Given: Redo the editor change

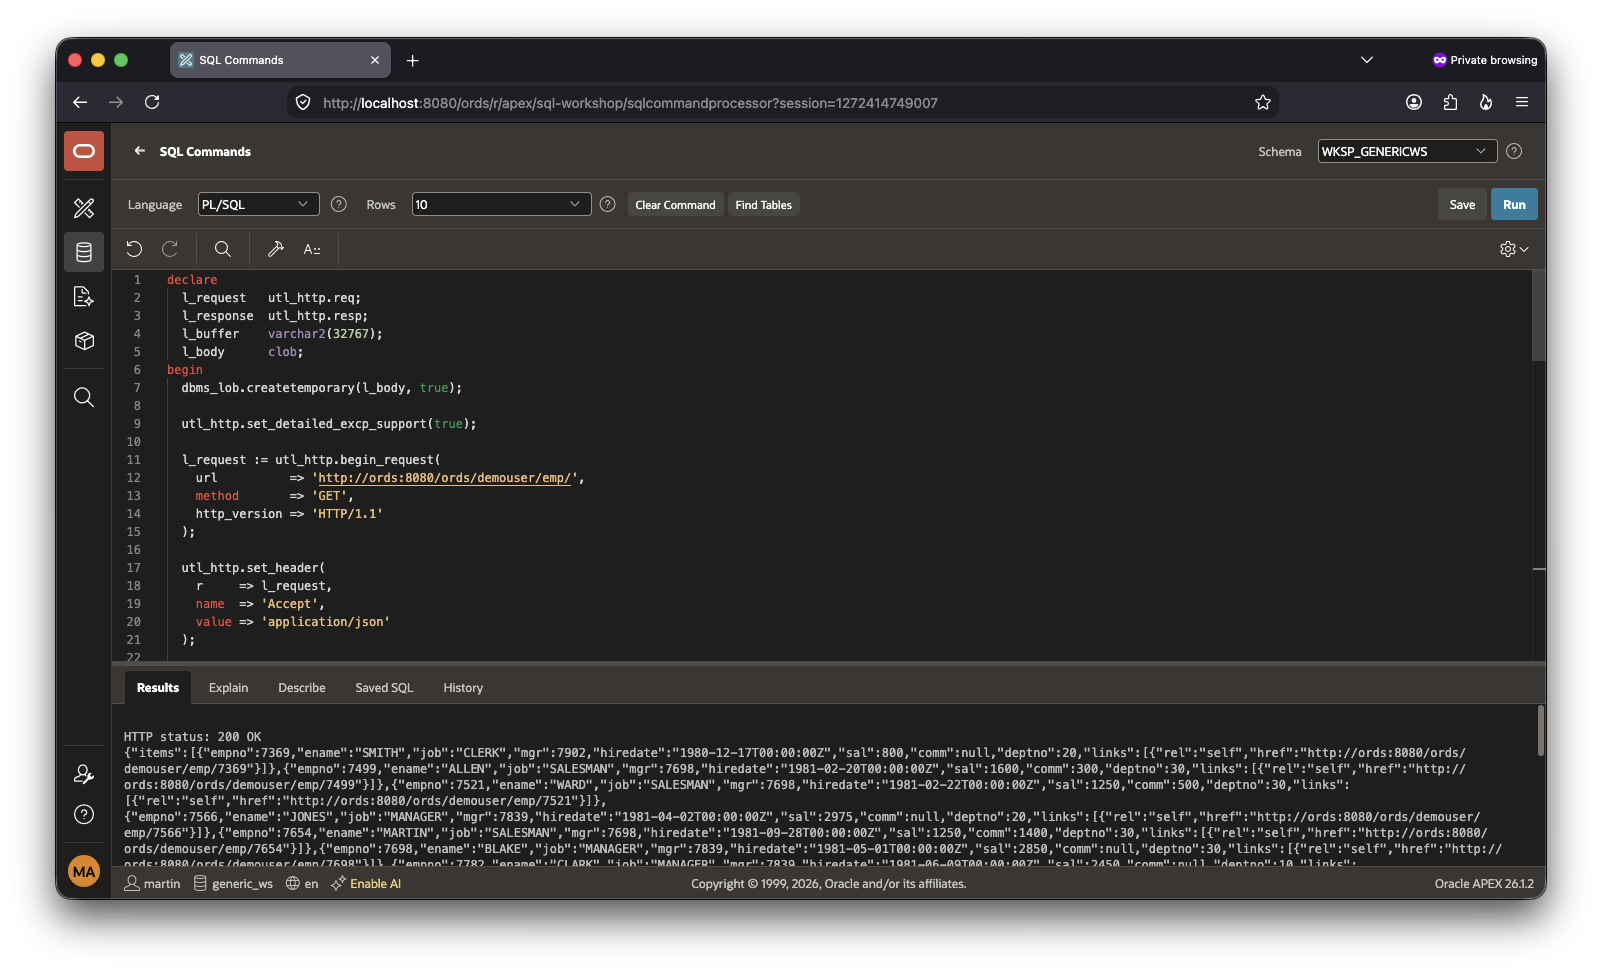Looking at the screenshot, I should pyautogui.click(x=170, y=249).
